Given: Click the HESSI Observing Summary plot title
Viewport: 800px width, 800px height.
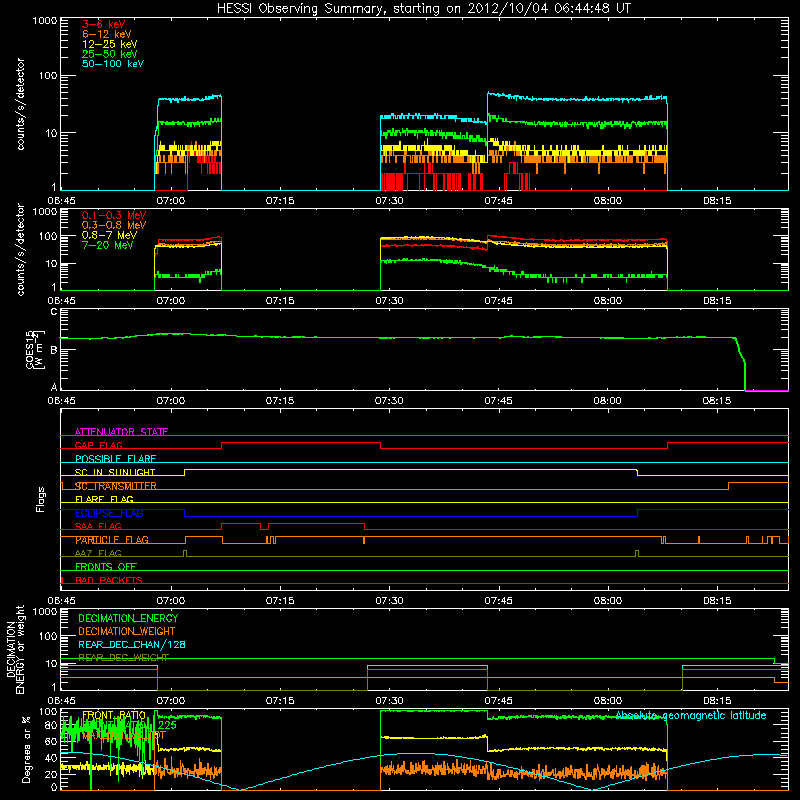Looking at the screenshot, I should (423, 9).
